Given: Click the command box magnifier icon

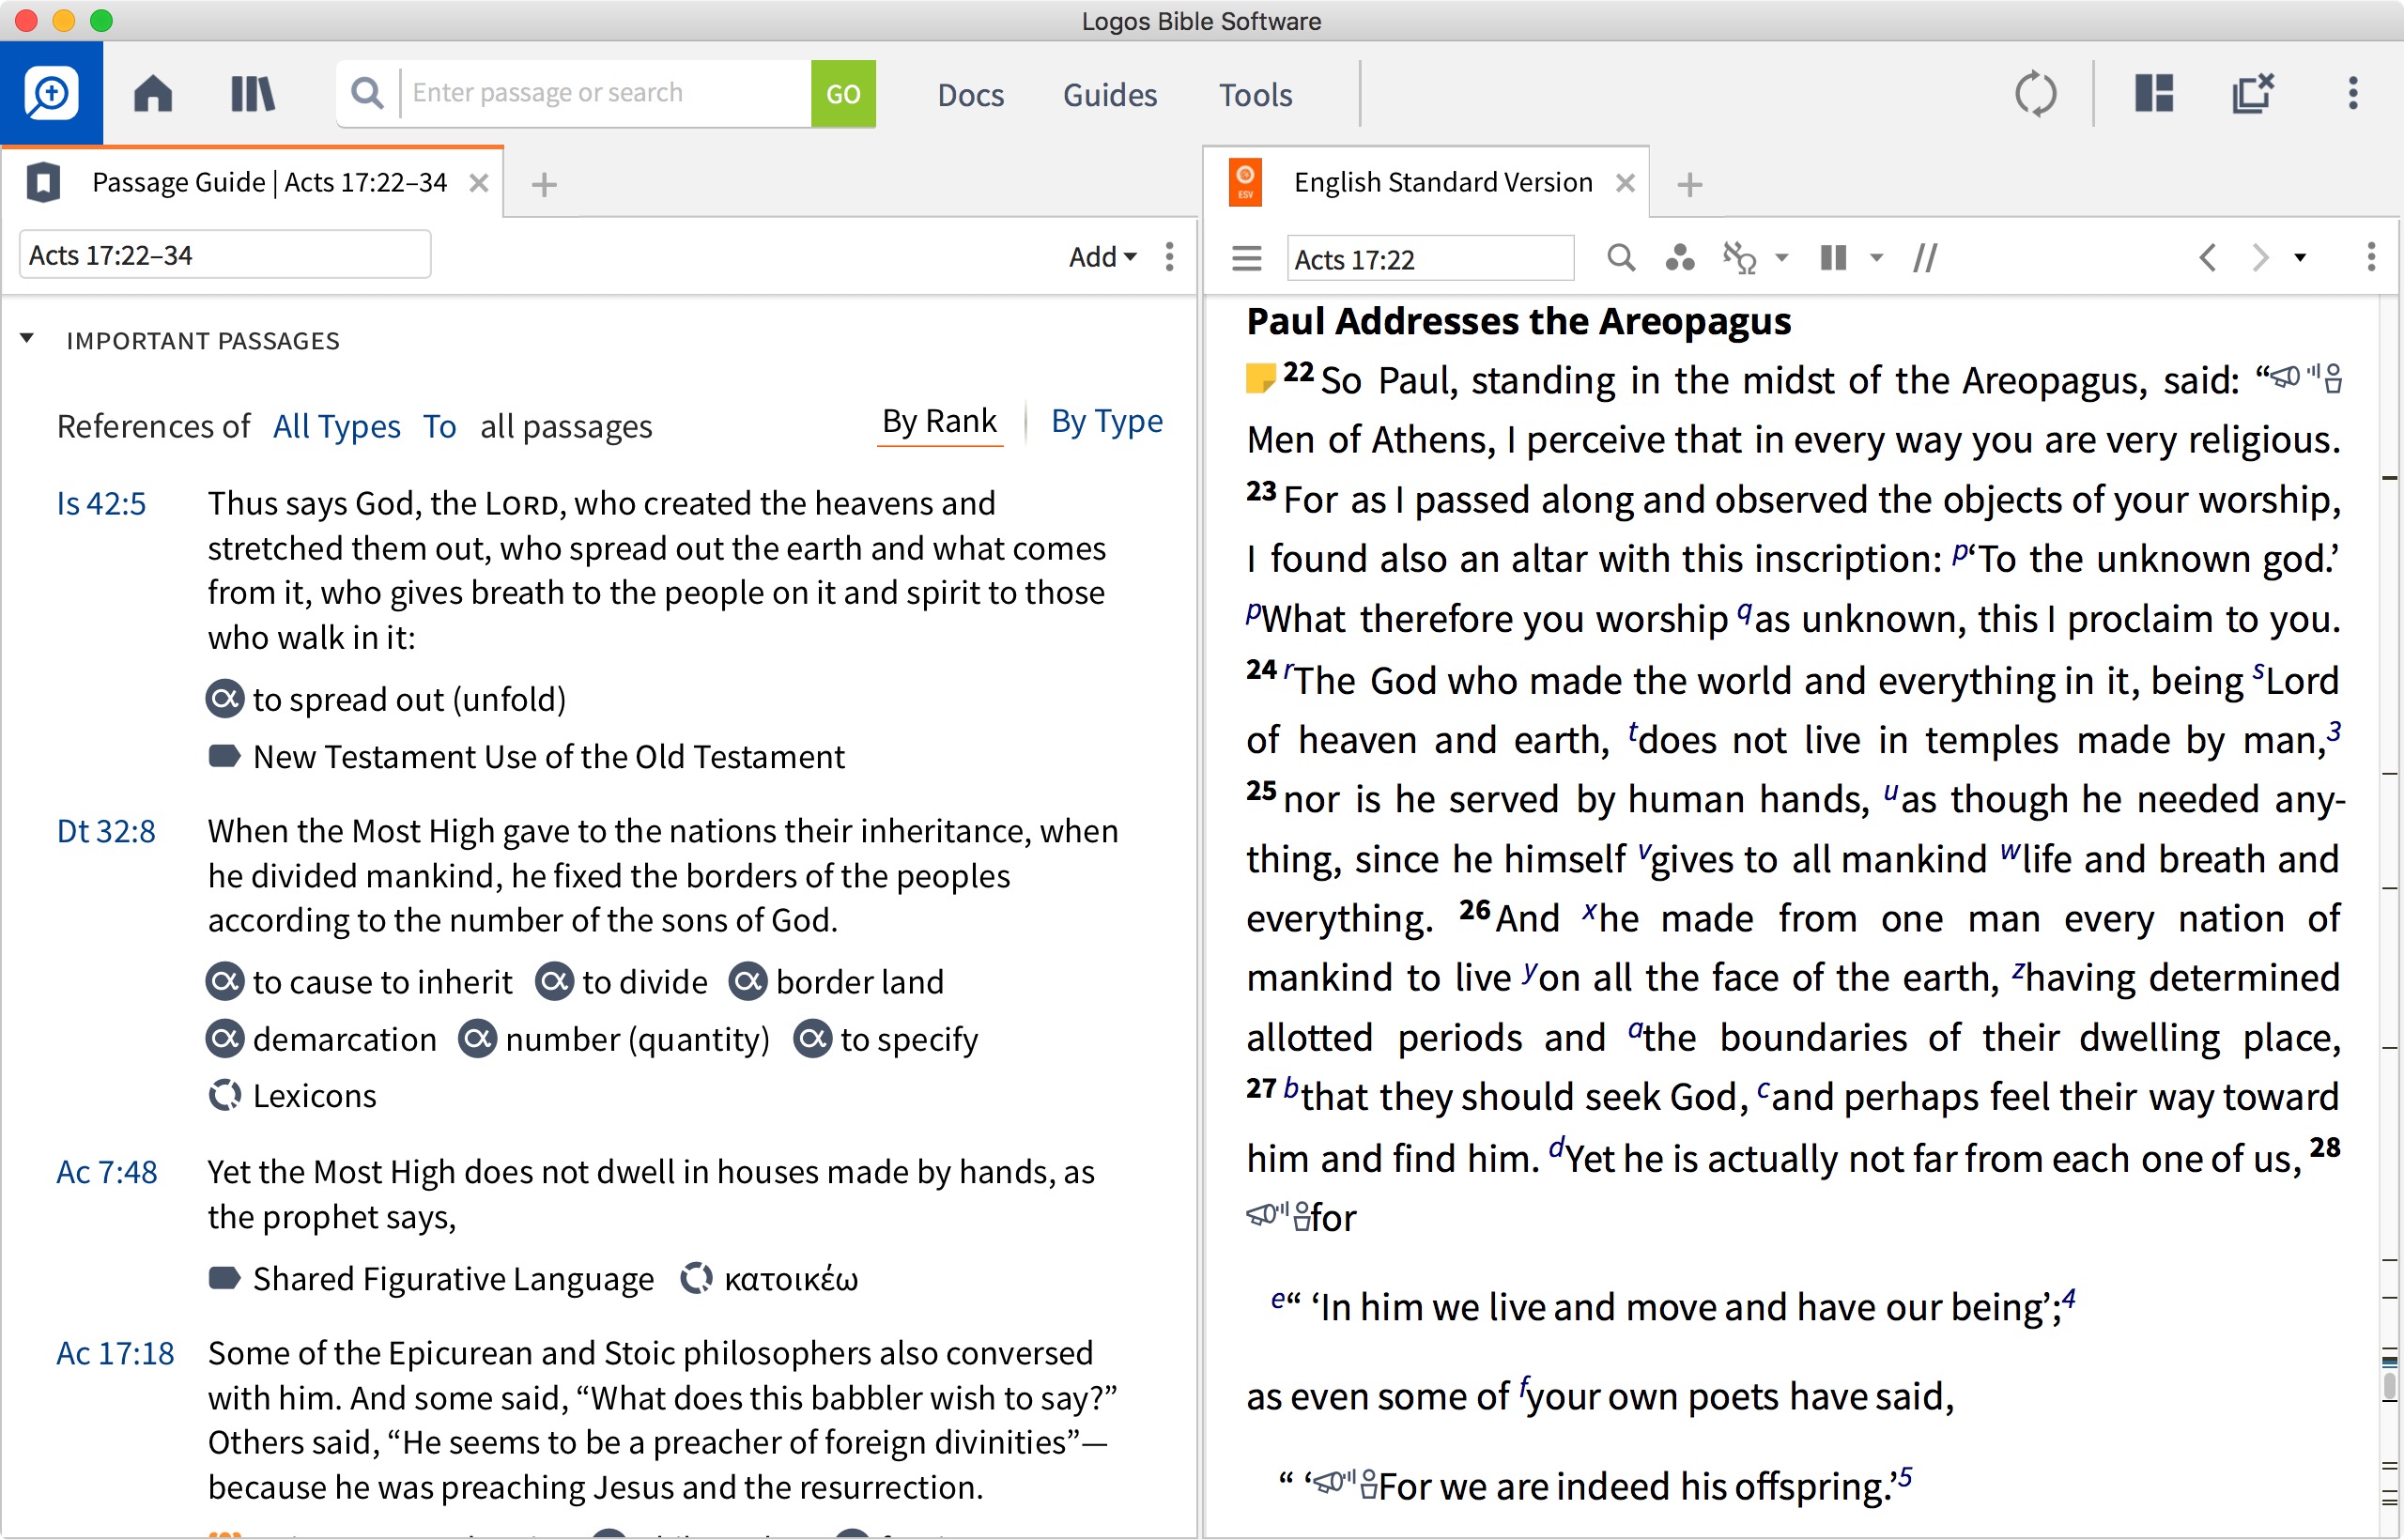Looking at the screenshot, I should (367, 93).
